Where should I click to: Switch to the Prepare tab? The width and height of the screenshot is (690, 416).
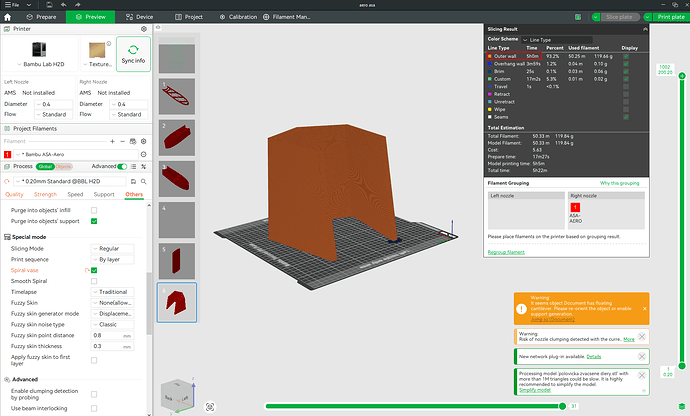coord(41,17)
